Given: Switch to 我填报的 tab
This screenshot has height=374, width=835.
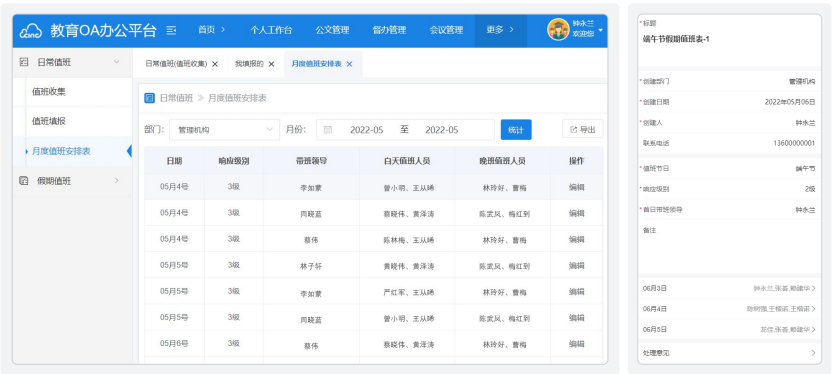Looking at the screenshot, I should (249, 64).
